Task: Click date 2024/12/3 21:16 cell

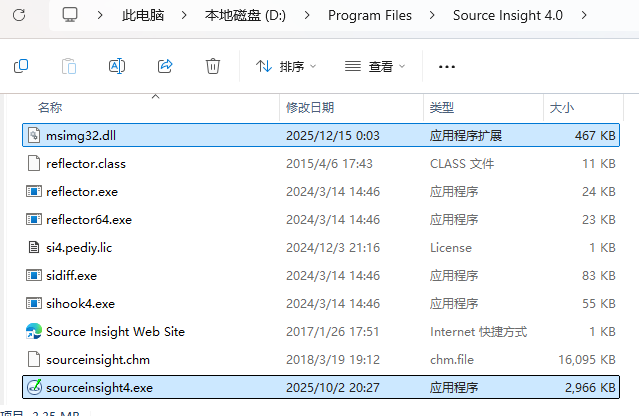Action: pos(333,247)
